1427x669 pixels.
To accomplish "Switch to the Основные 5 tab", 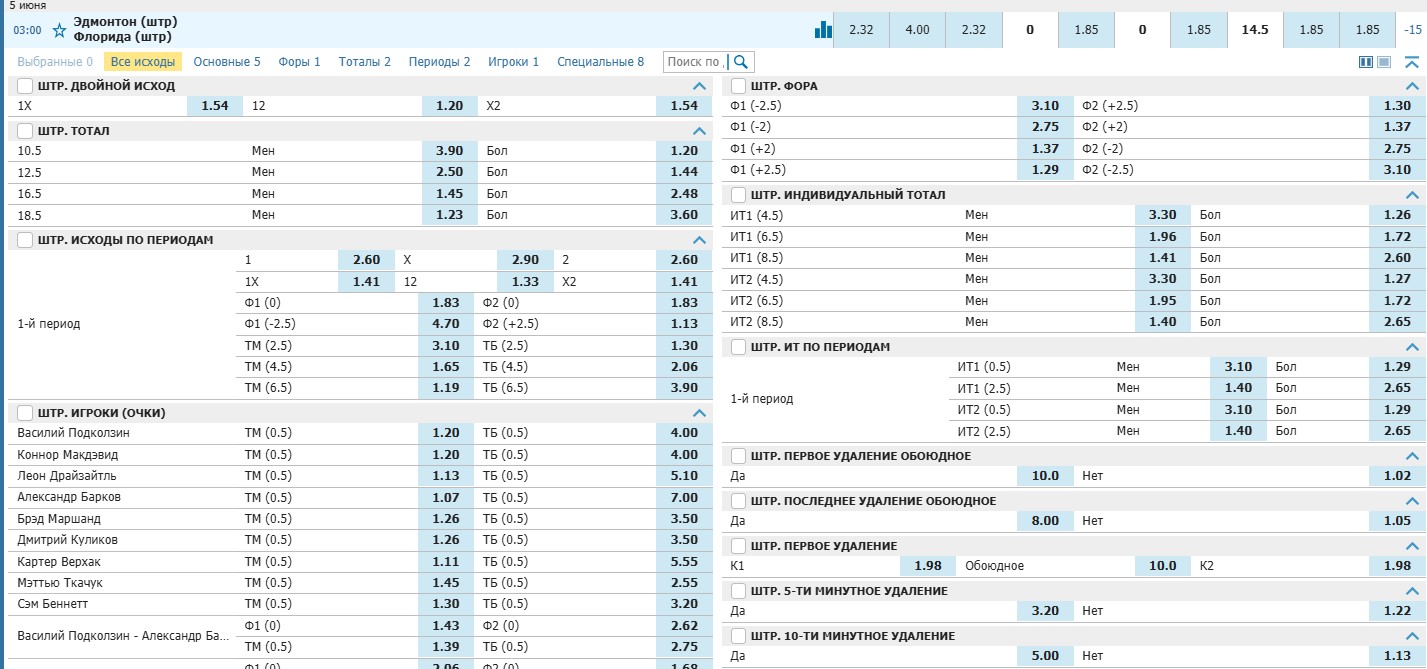I will tap(227, 62).
